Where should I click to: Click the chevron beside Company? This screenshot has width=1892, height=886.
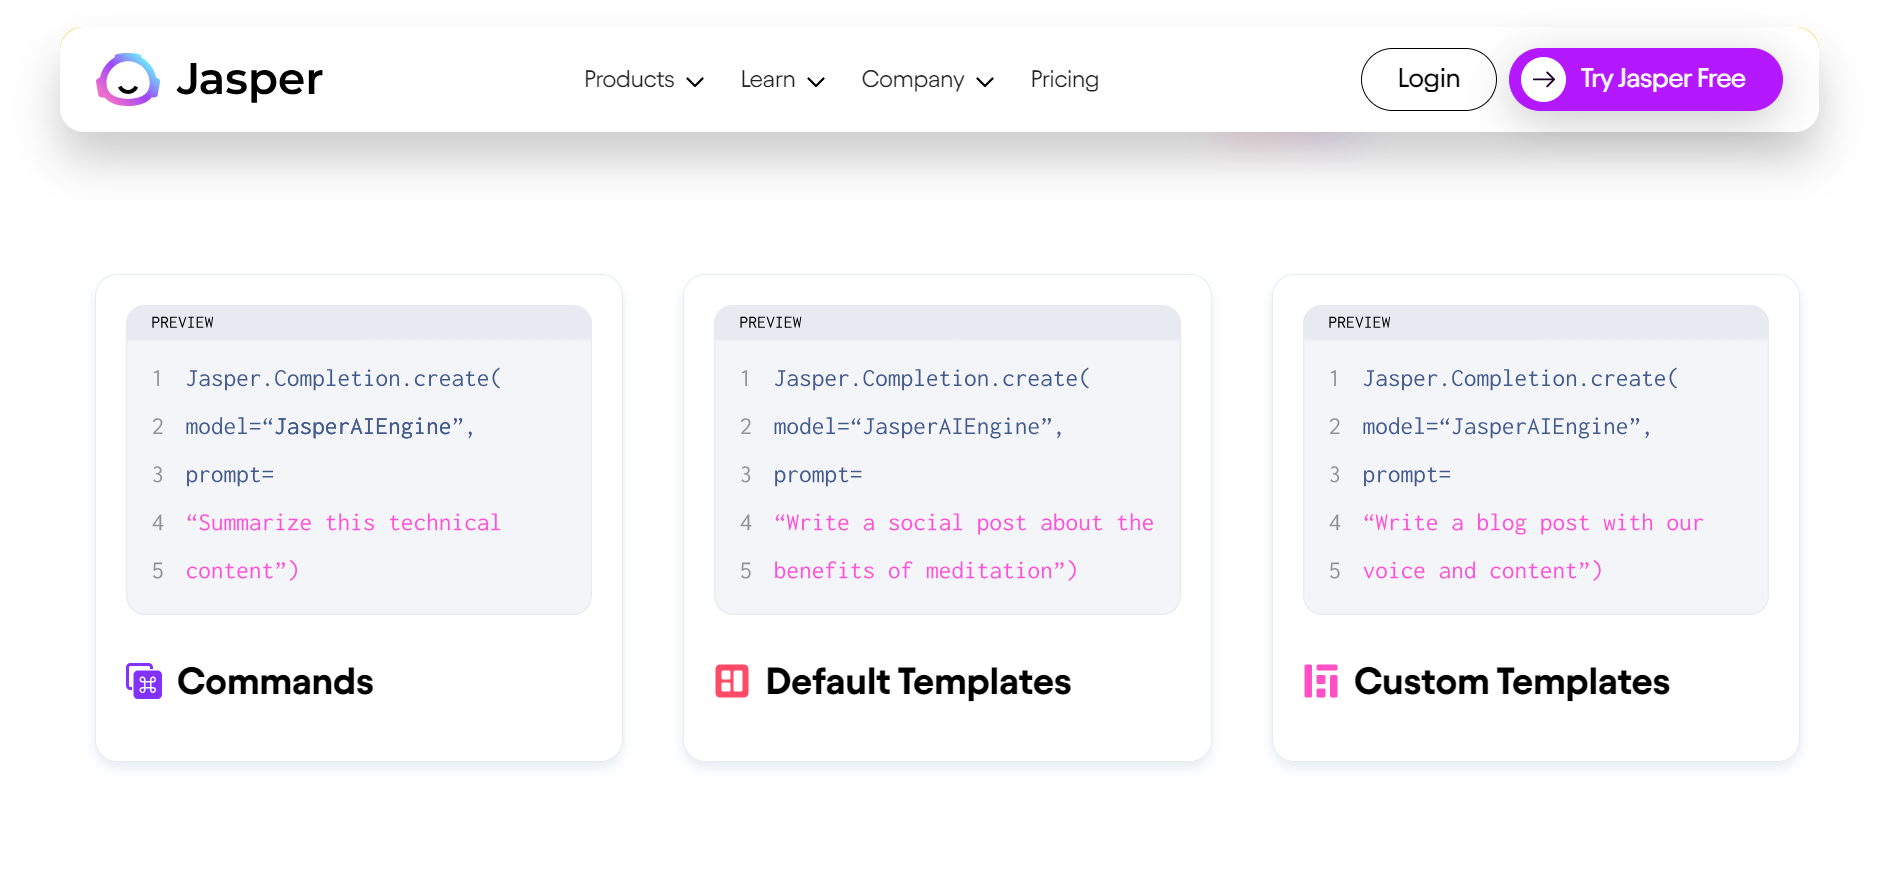pos(985,82)
